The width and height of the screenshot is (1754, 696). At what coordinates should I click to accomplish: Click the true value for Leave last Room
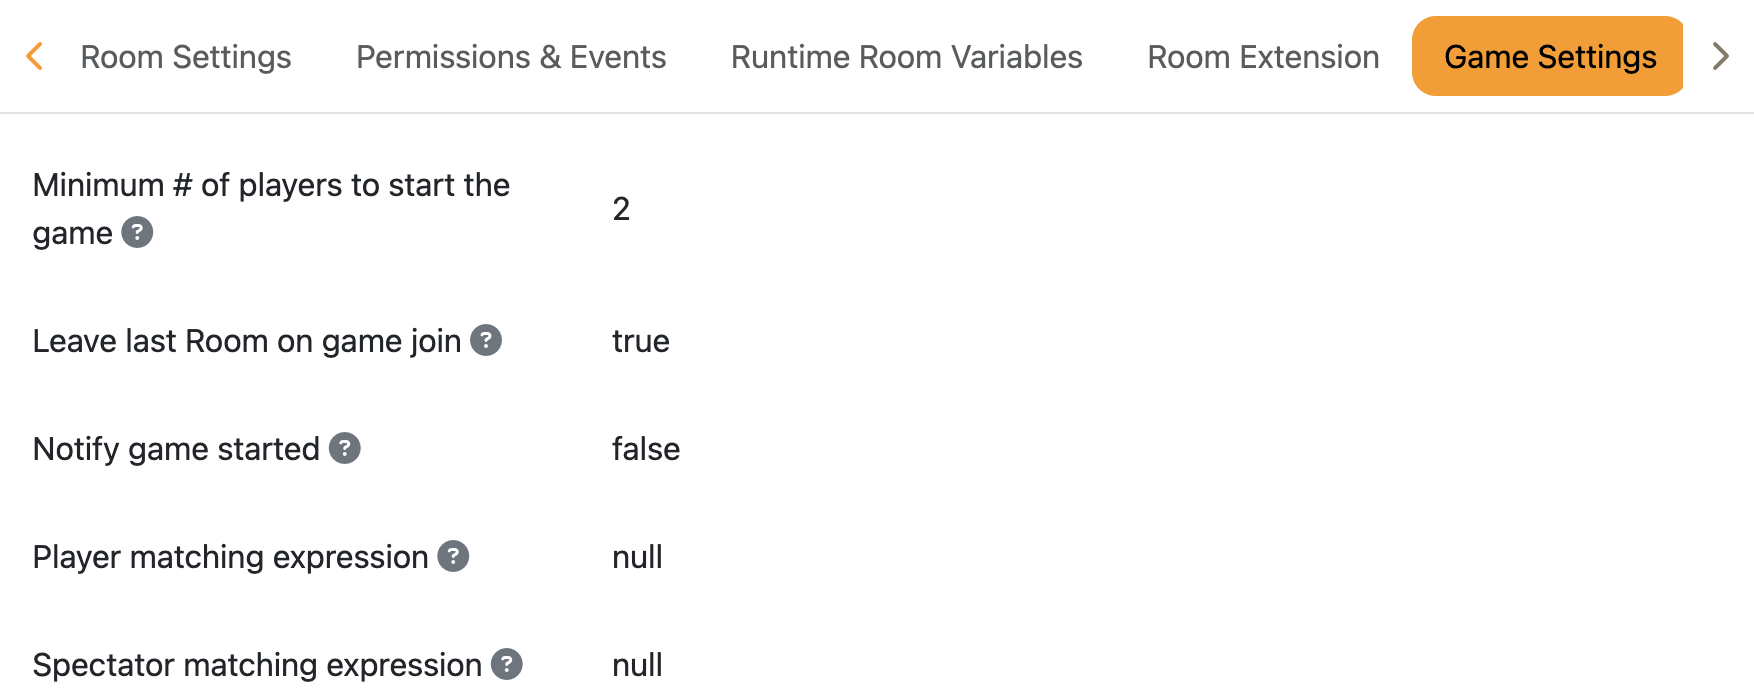click(x=640, y=341)
